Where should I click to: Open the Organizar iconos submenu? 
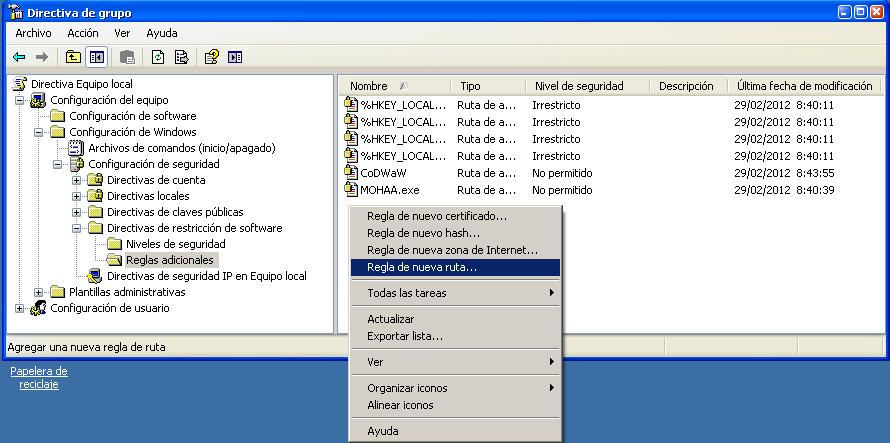point(455,388)
